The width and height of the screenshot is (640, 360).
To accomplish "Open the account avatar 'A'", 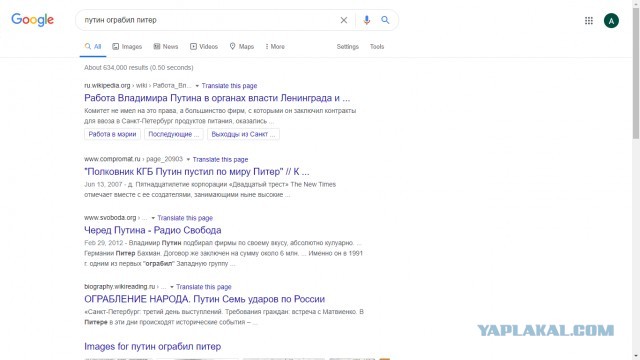I will [611, 21].
